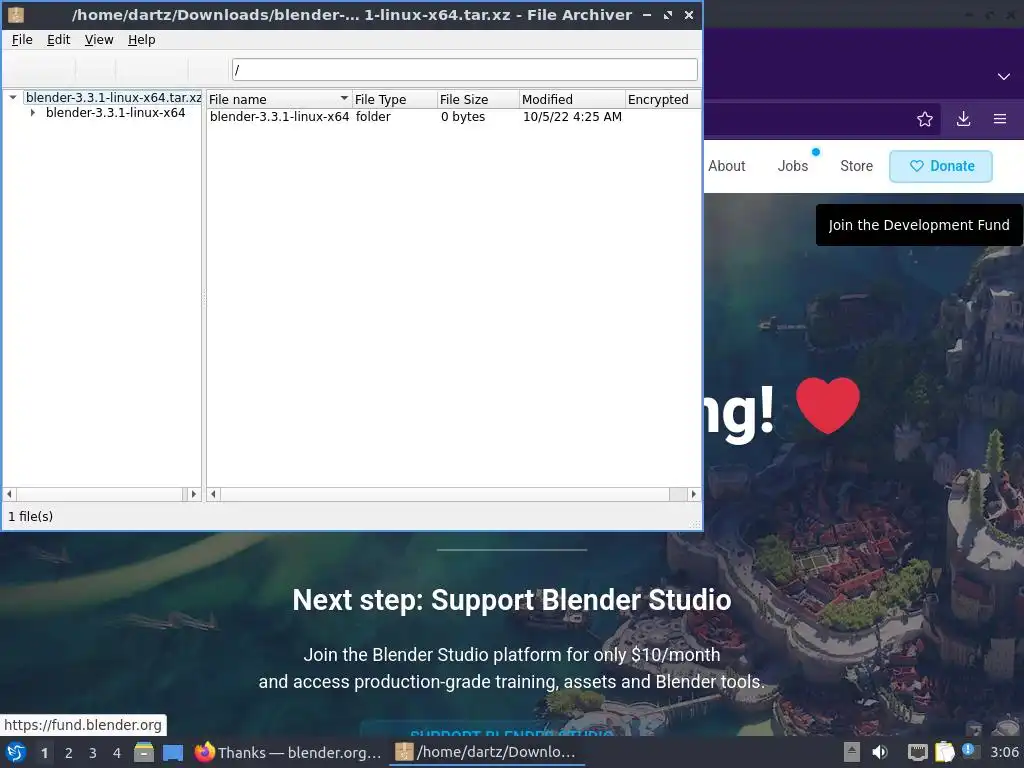Image resolution: width=1024 pixels, height=768 pixels.
Task: Click the '10/5/22 4:25 AM' modified cell
Action: [572, 117]
